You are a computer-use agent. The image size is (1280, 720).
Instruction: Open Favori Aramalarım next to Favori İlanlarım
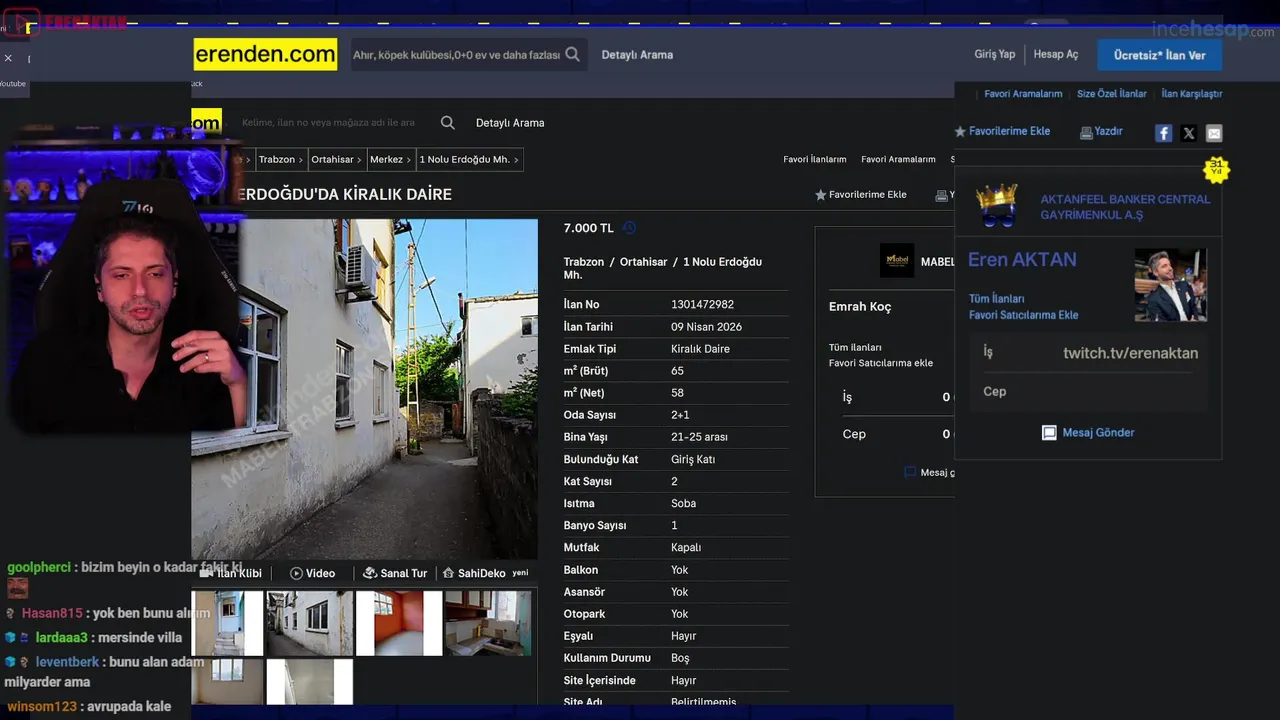click(x=898, y=159)
